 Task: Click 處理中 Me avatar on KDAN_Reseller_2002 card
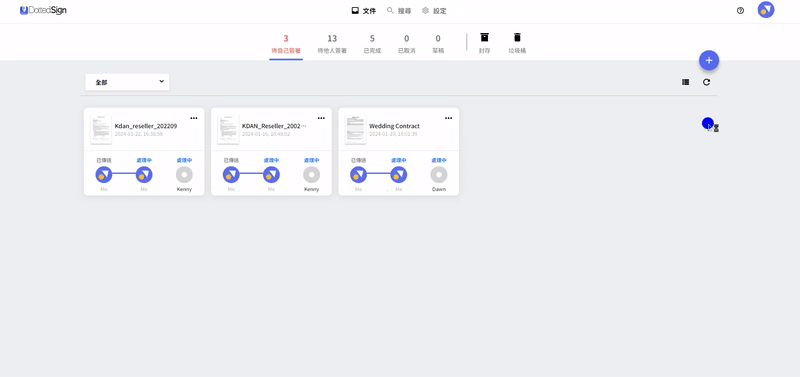[x=271, y=175]
